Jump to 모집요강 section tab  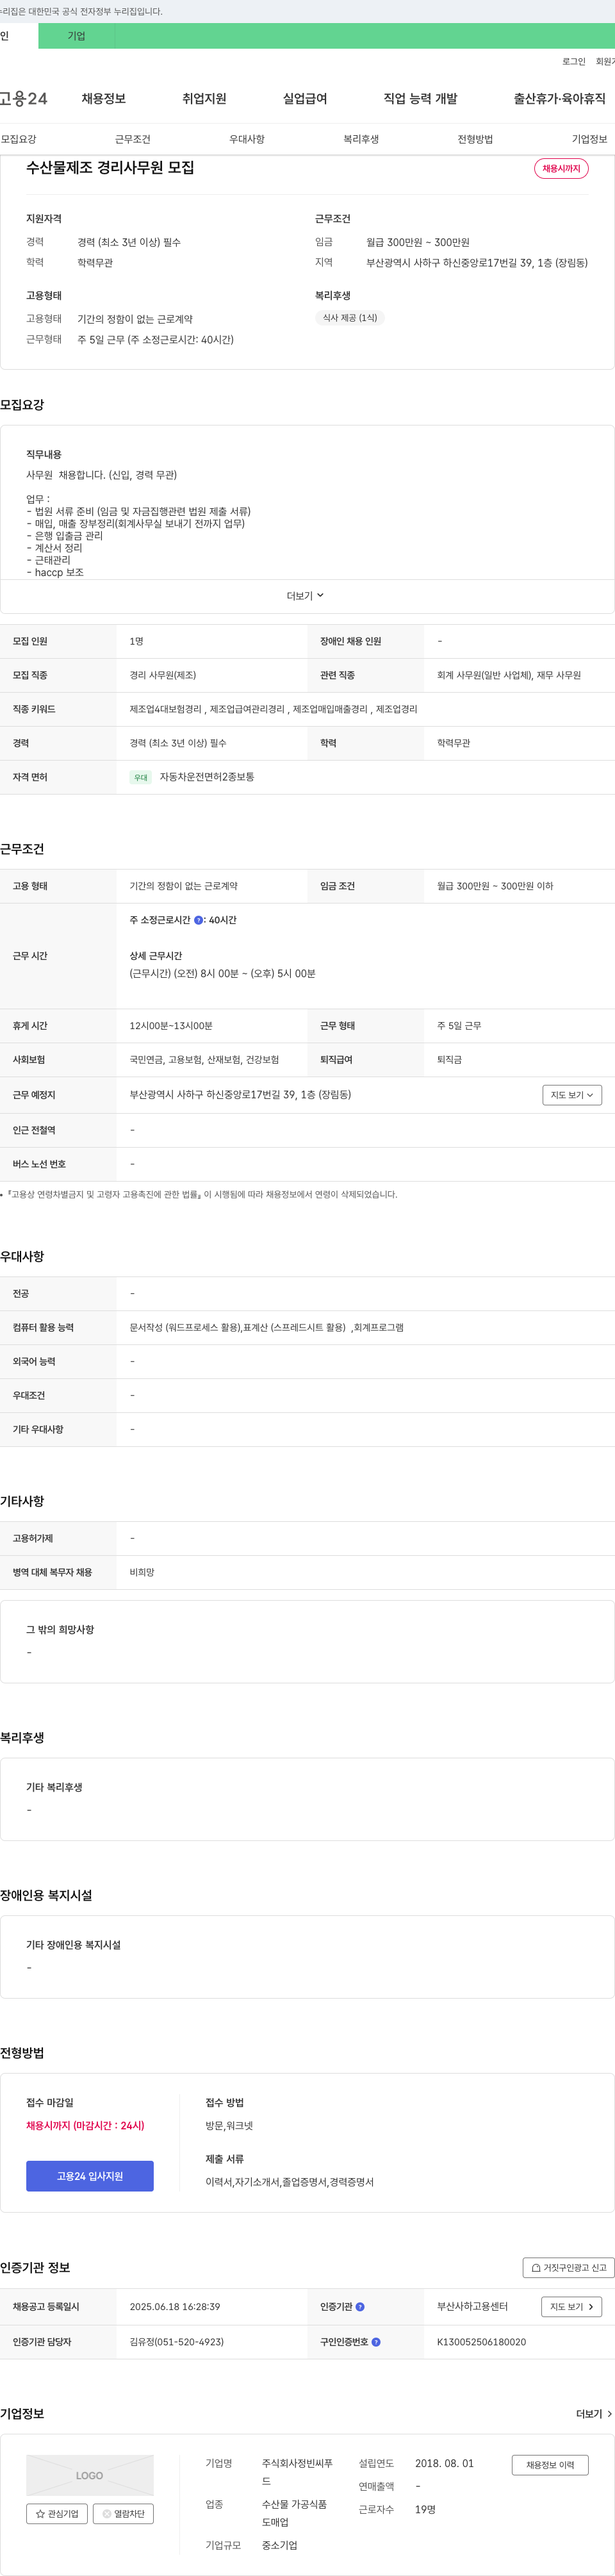pos(18,139)
